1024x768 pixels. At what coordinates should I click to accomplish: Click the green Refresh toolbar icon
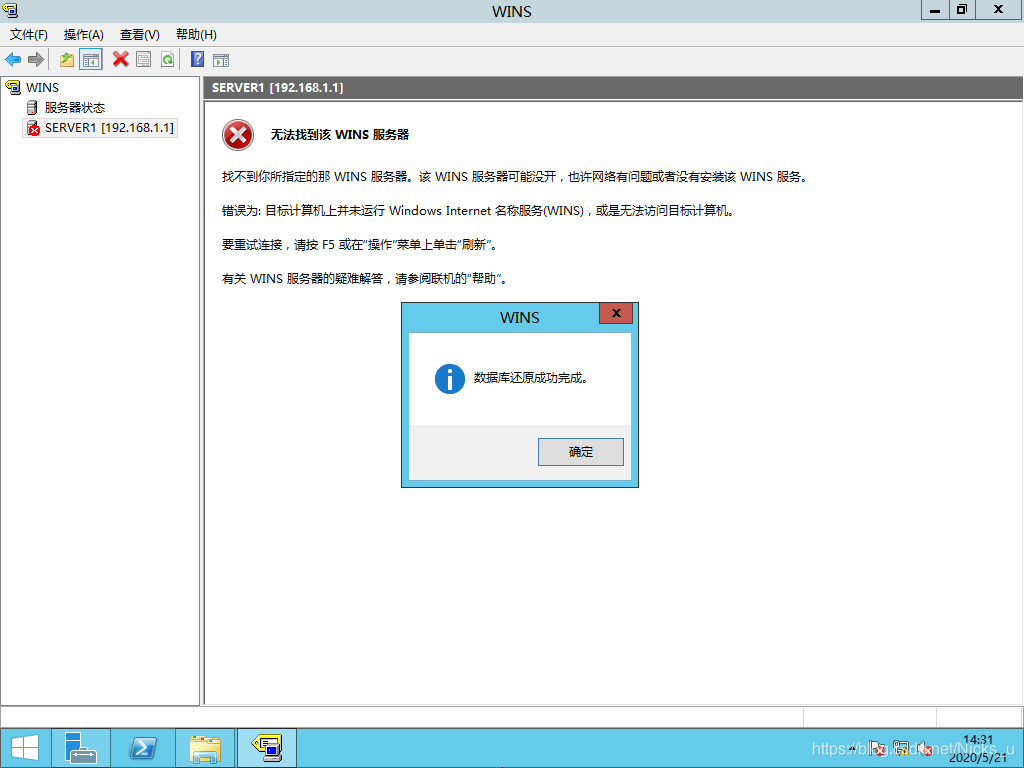pos(168,60)
